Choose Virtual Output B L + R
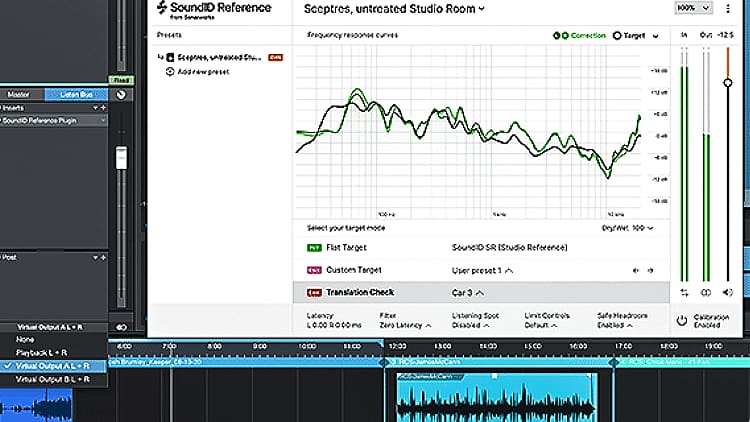This screenshot has width=750, height=422. tap(54, 379)
